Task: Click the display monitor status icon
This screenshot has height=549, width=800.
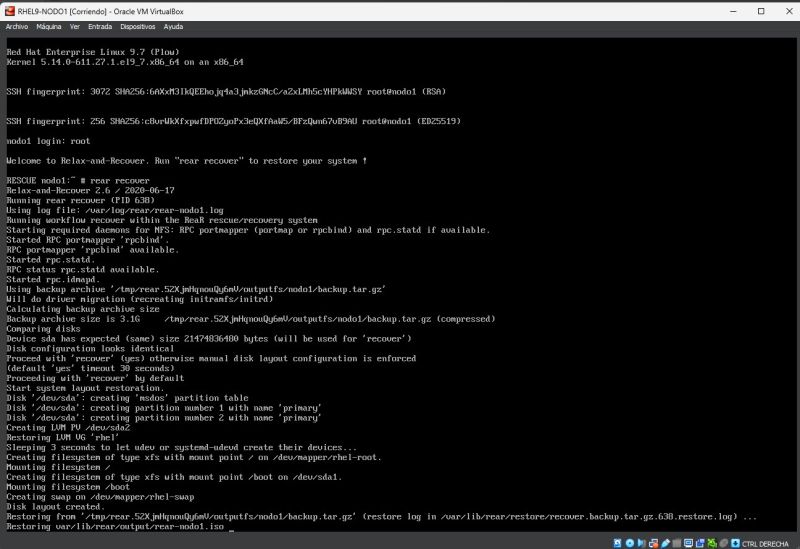Action: (688, 543)
